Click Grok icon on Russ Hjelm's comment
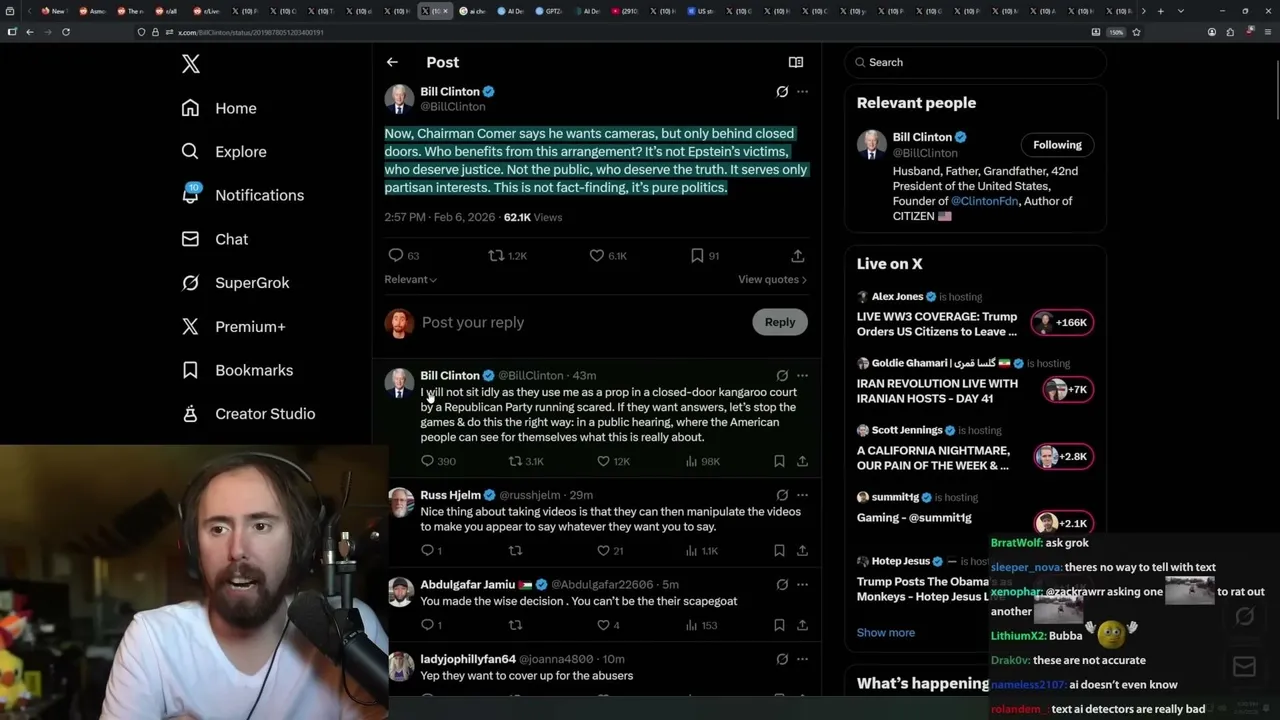 782,495
